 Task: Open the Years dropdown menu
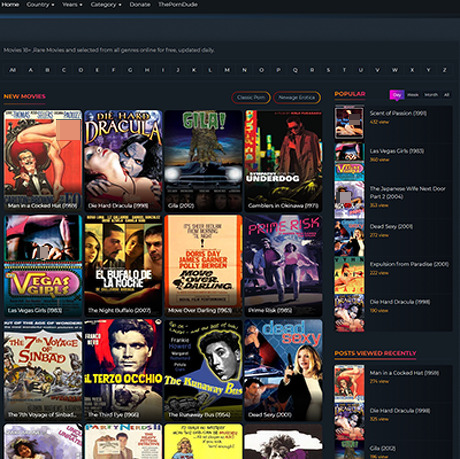coord(72,5)
